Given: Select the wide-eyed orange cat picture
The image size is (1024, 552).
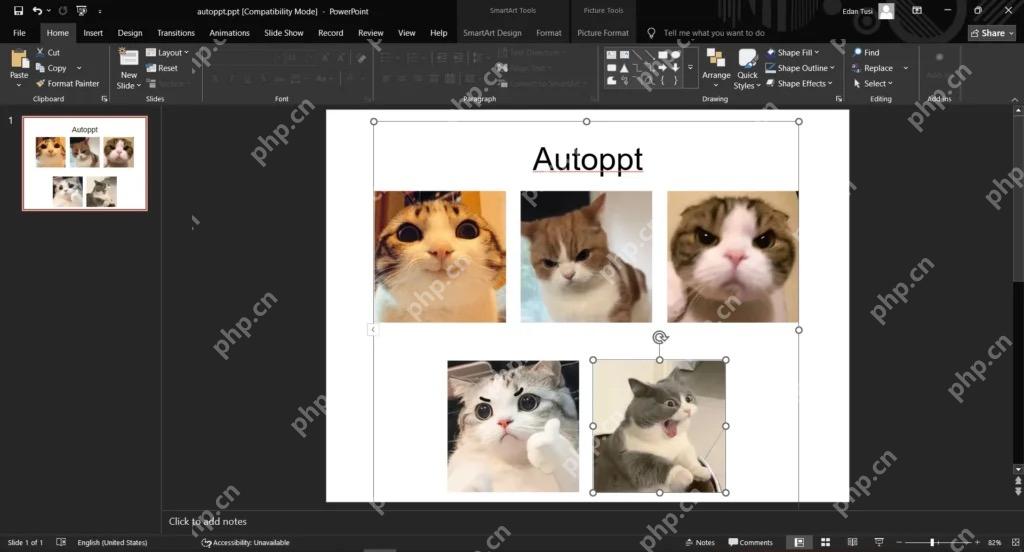Looking at the screenshot, I should tap(440, 256).
